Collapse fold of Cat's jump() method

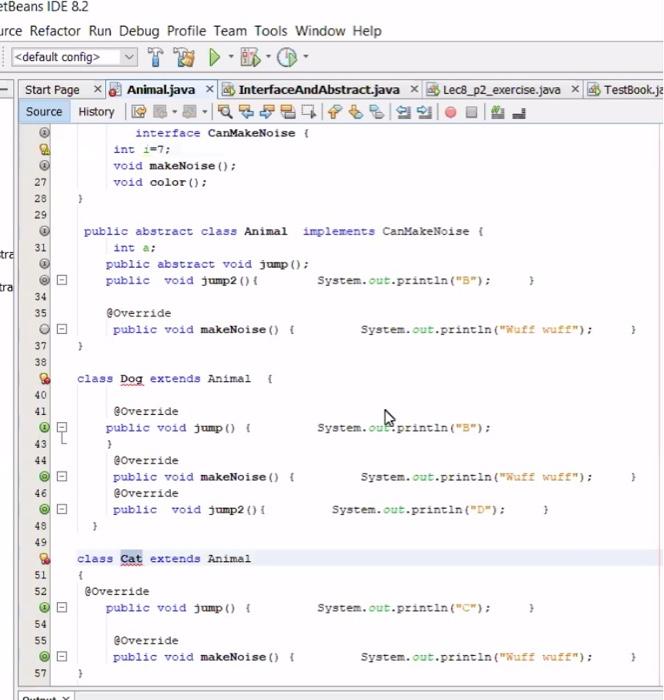(62, 607)
